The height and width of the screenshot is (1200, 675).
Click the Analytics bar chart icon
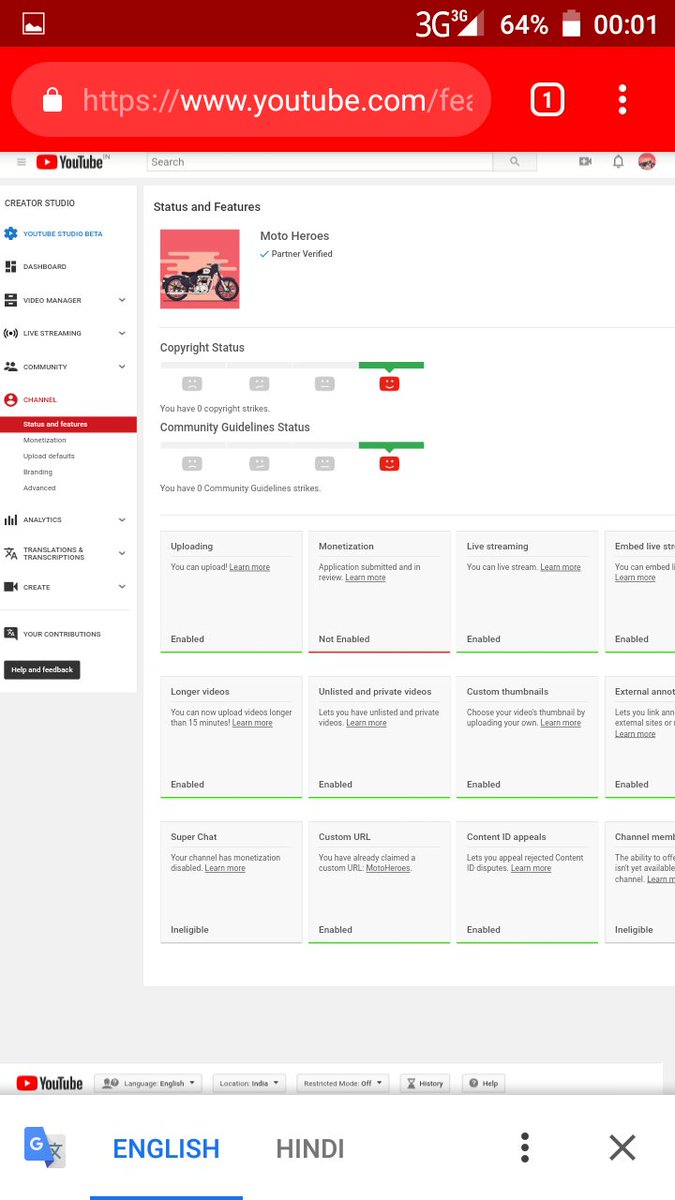11,520
